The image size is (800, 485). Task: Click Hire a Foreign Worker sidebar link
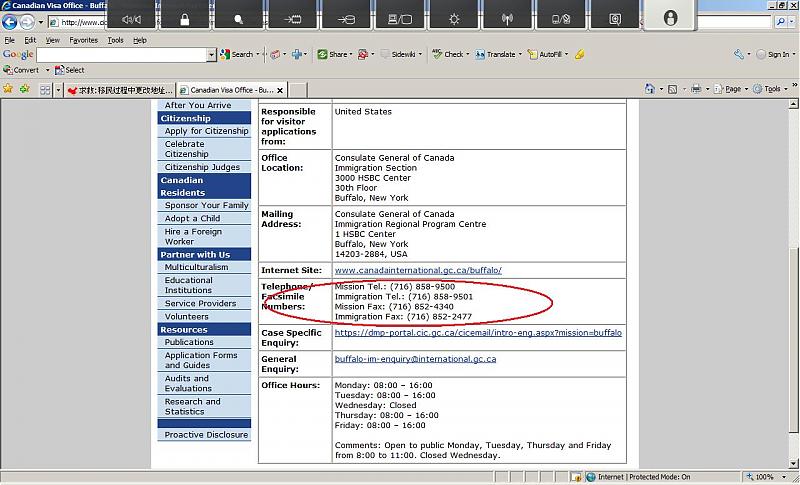click(x=193, y=236)
